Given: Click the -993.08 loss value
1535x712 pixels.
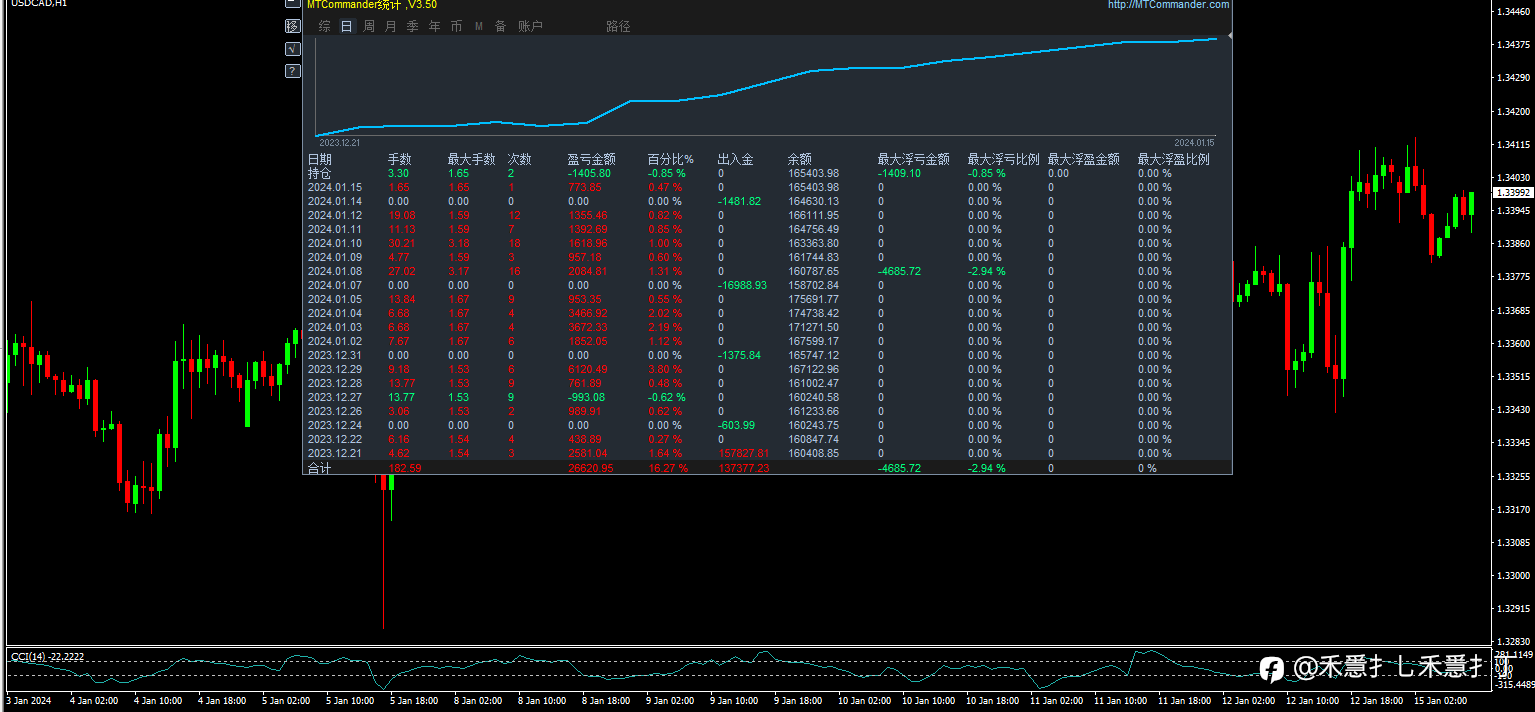Looking at the screenshot, I should point(586,397).
